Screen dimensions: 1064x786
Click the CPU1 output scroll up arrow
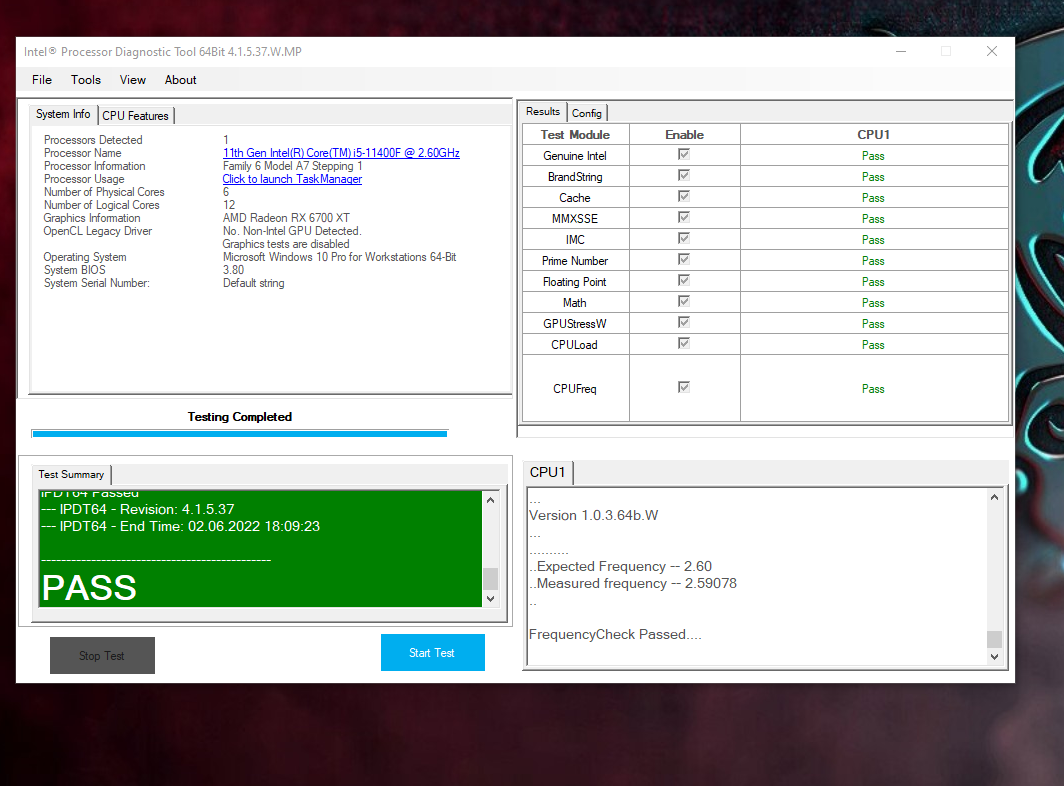pyautogui.click(x=994, y=498)
